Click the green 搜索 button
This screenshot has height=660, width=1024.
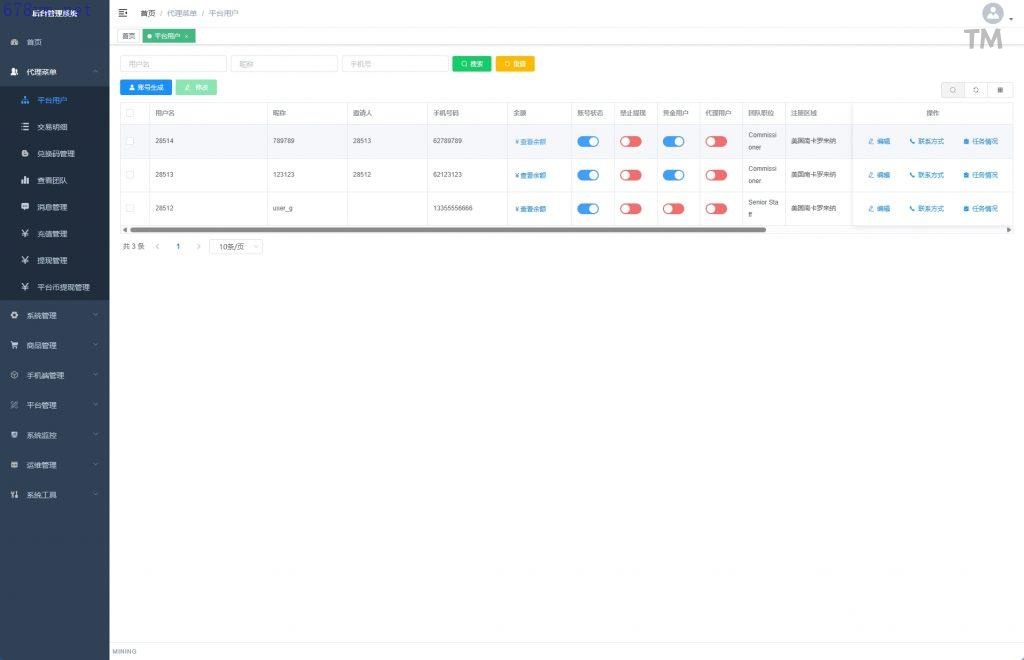point(472,63)
